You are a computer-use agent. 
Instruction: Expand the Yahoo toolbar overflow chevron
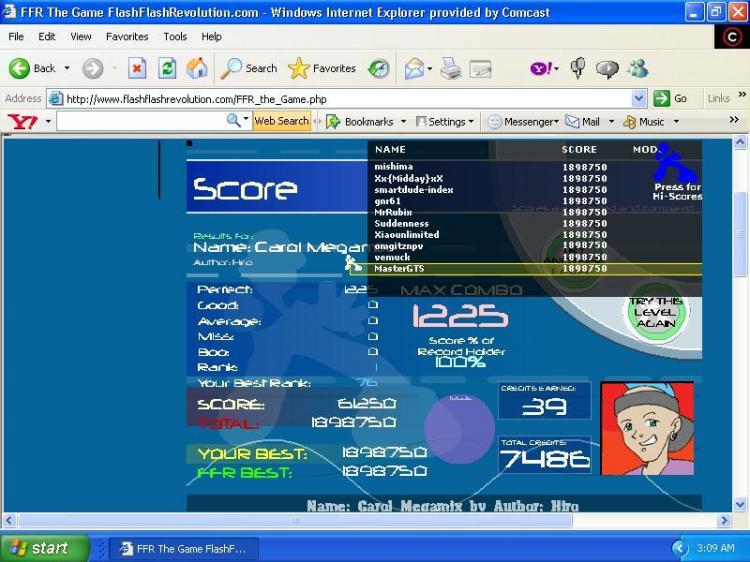click(x=734, y=119)
